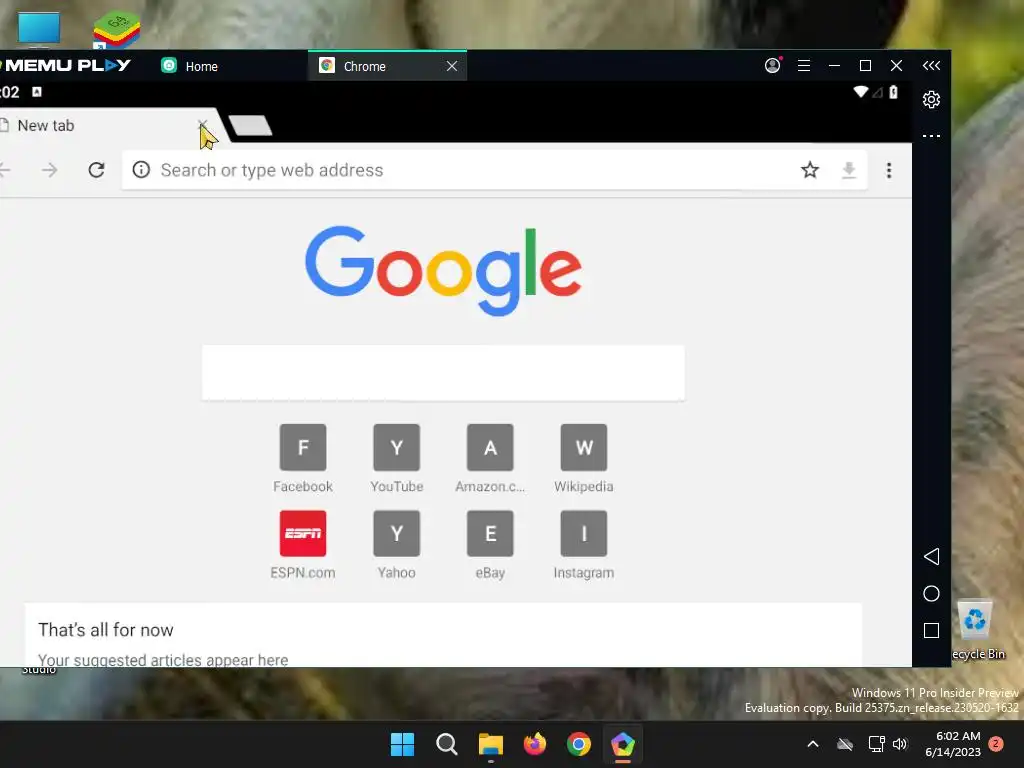Click the Android recents square button
Screen dimensions: 1024x768
pyautogui.click(x=931, y=630)
